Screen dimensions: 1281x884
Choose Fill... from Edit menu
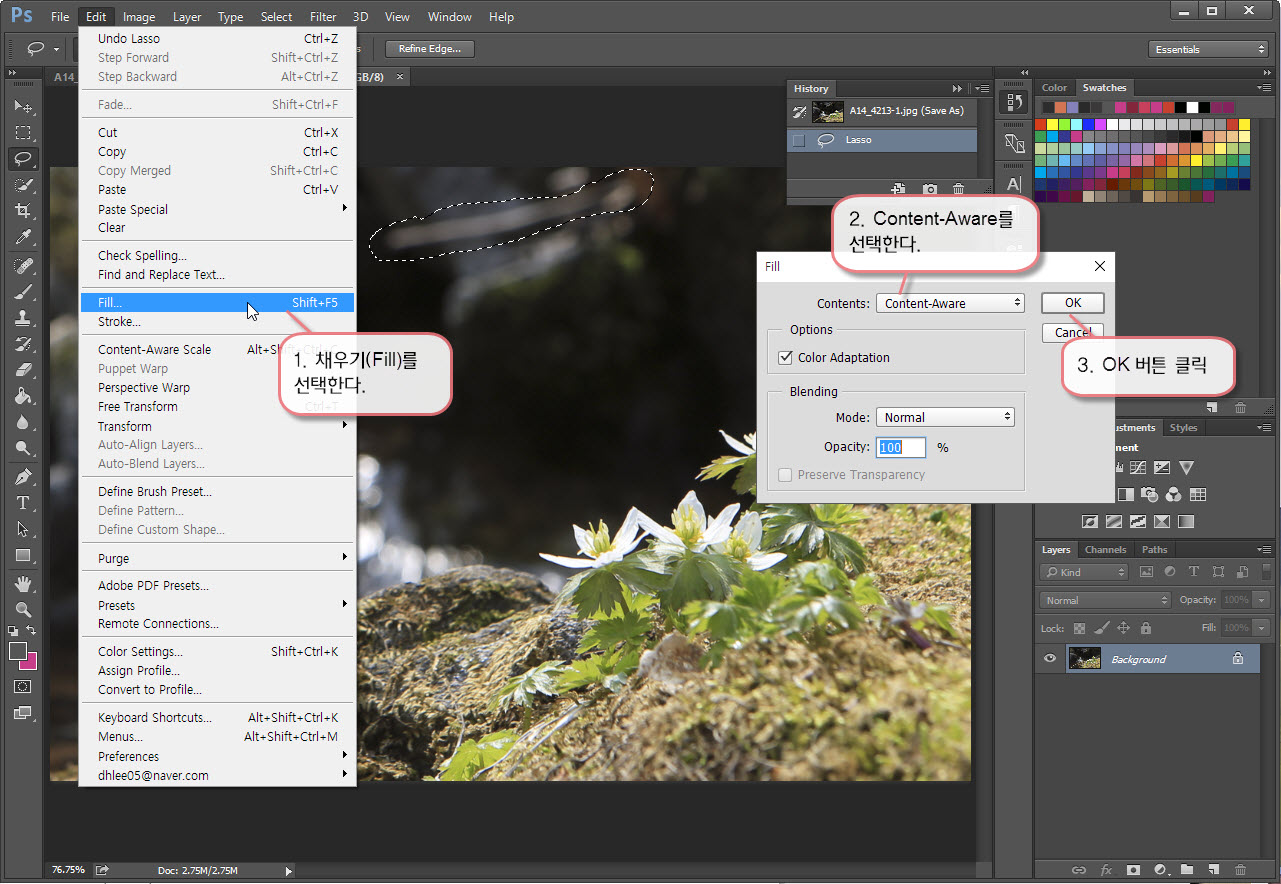pyautogui.click(x=217, y=302)
